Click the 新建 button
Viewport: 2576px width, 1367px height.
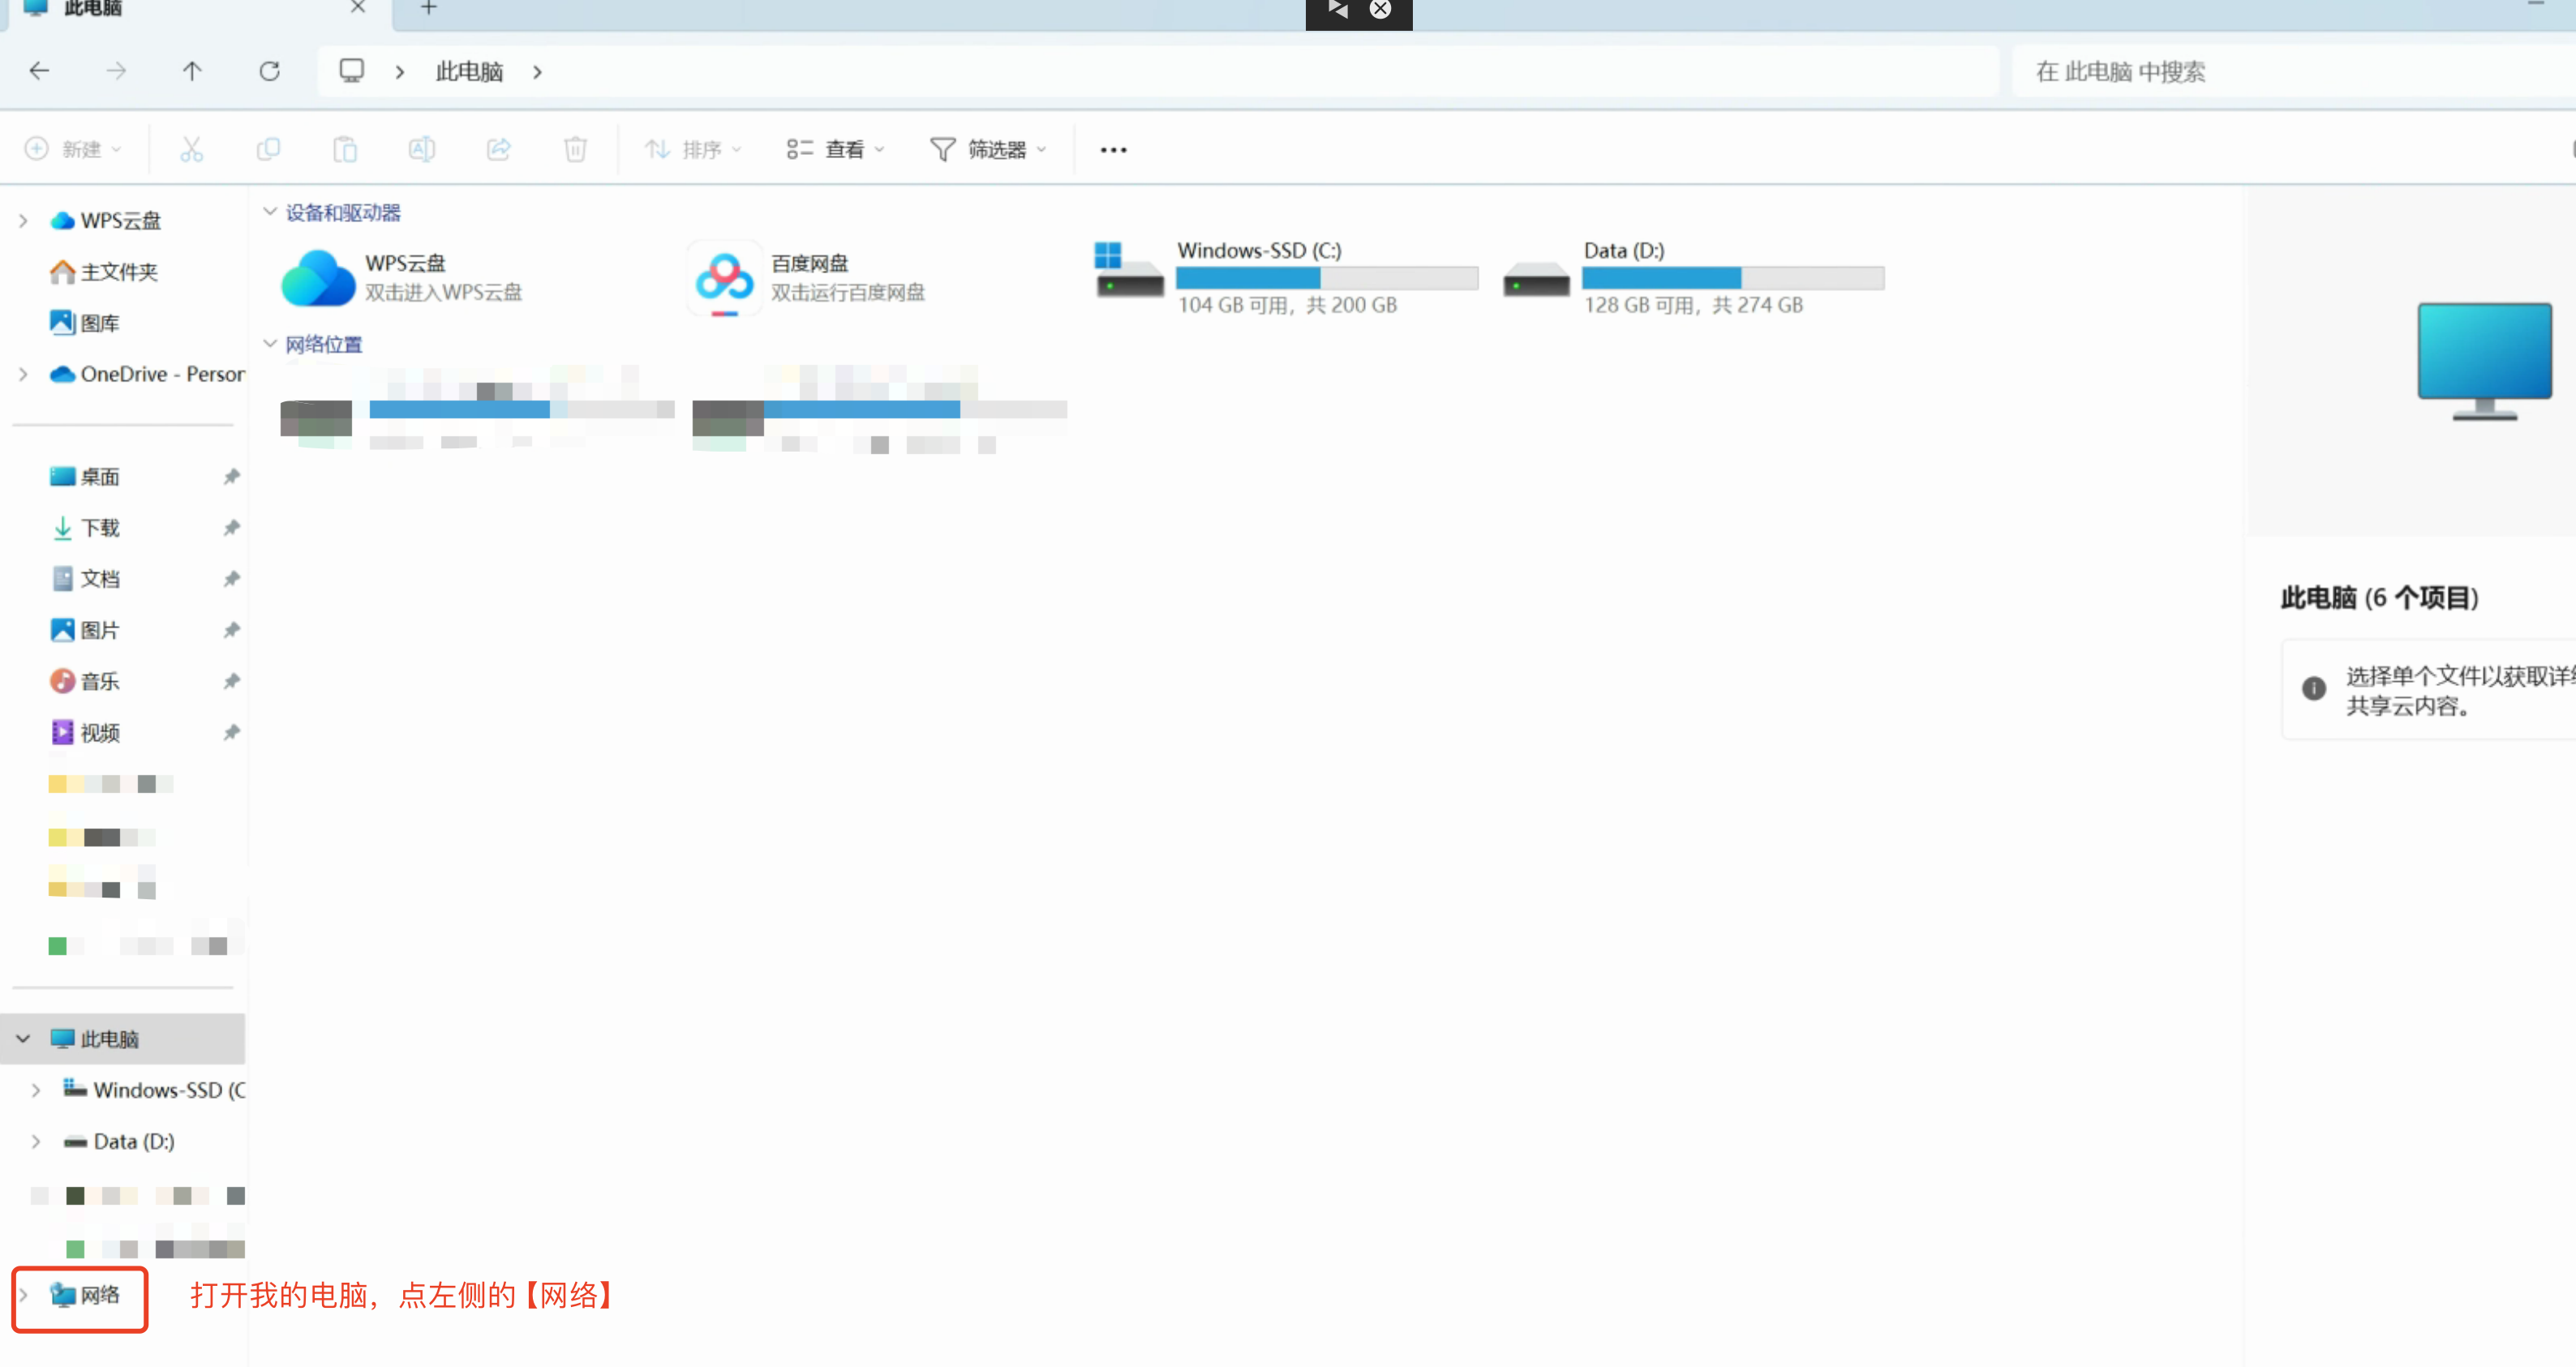72,148
